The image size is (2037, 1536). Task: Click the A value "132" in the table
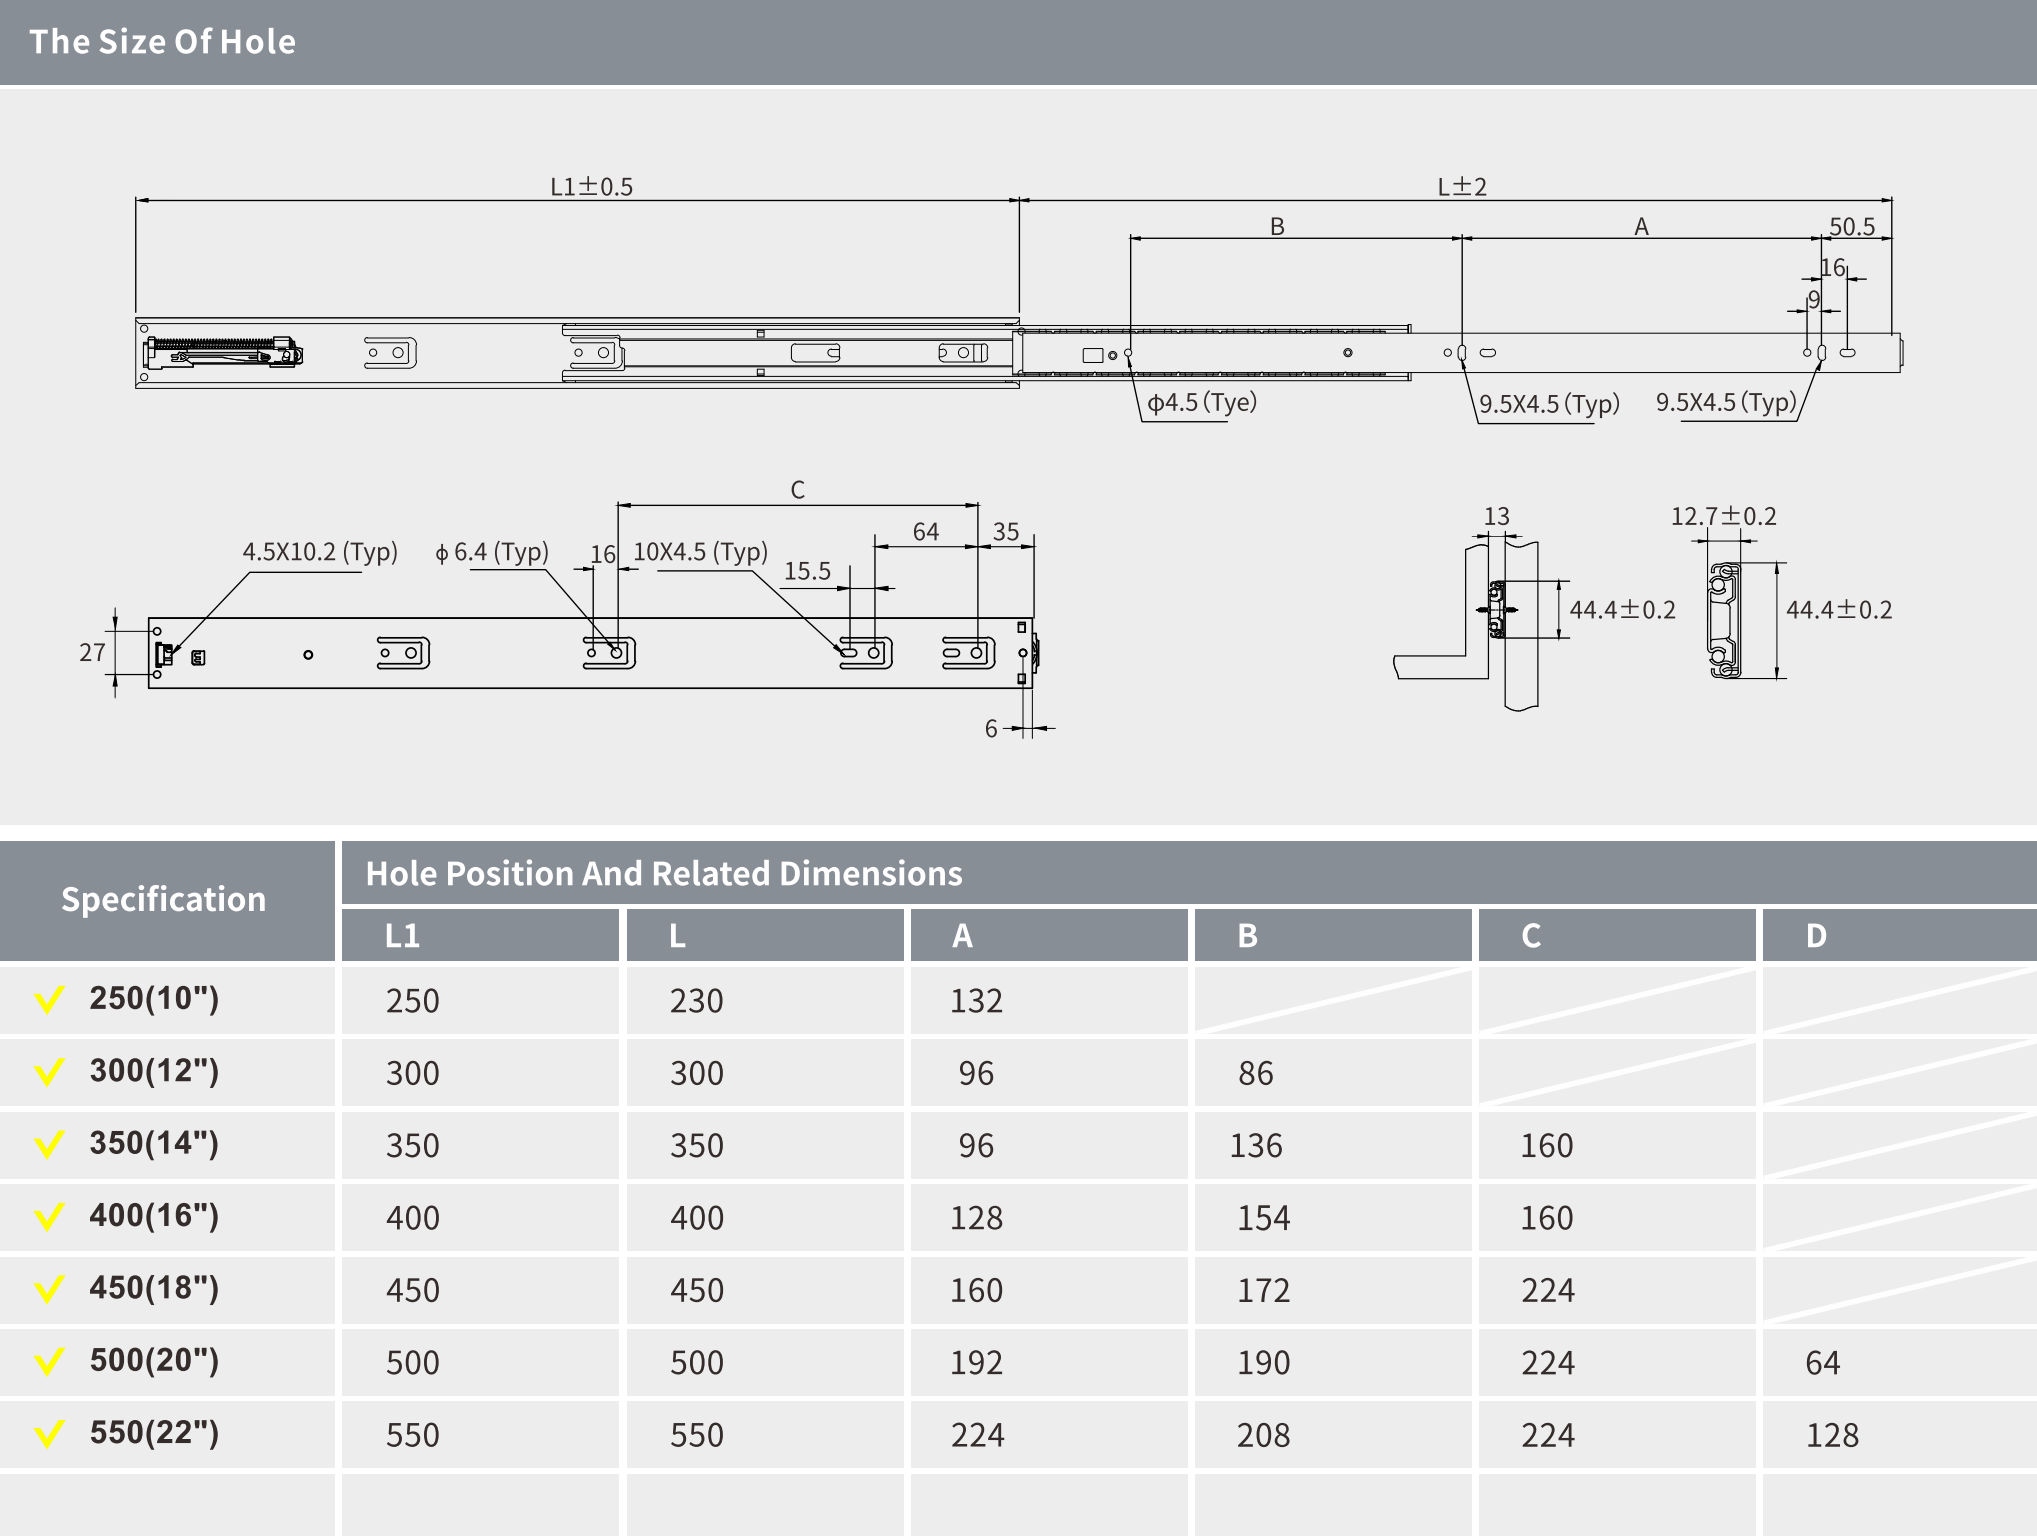pyautogui.click(x=976, y=1001)
